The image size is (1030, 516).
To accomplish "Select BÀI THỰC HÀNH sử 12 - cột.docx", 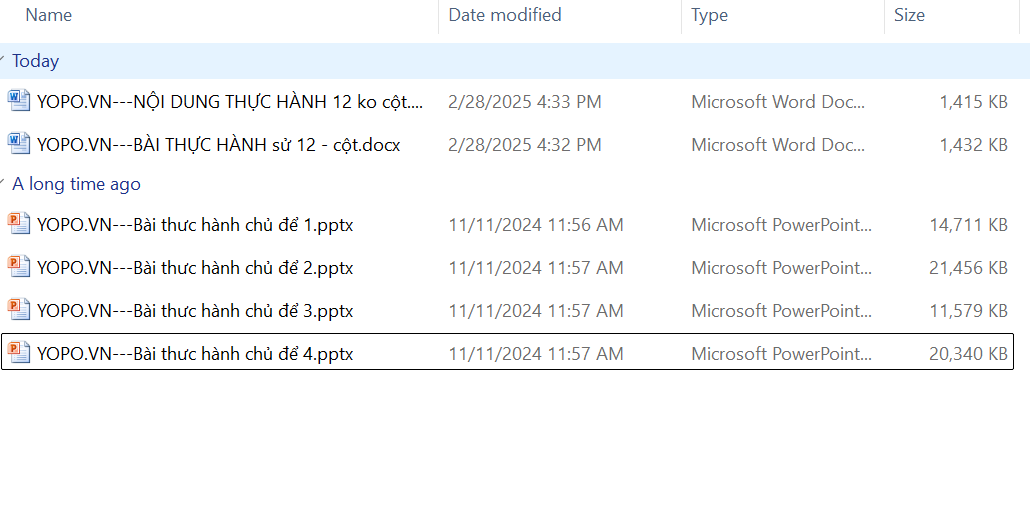I will pyautogui.click(x=218, y=144).
